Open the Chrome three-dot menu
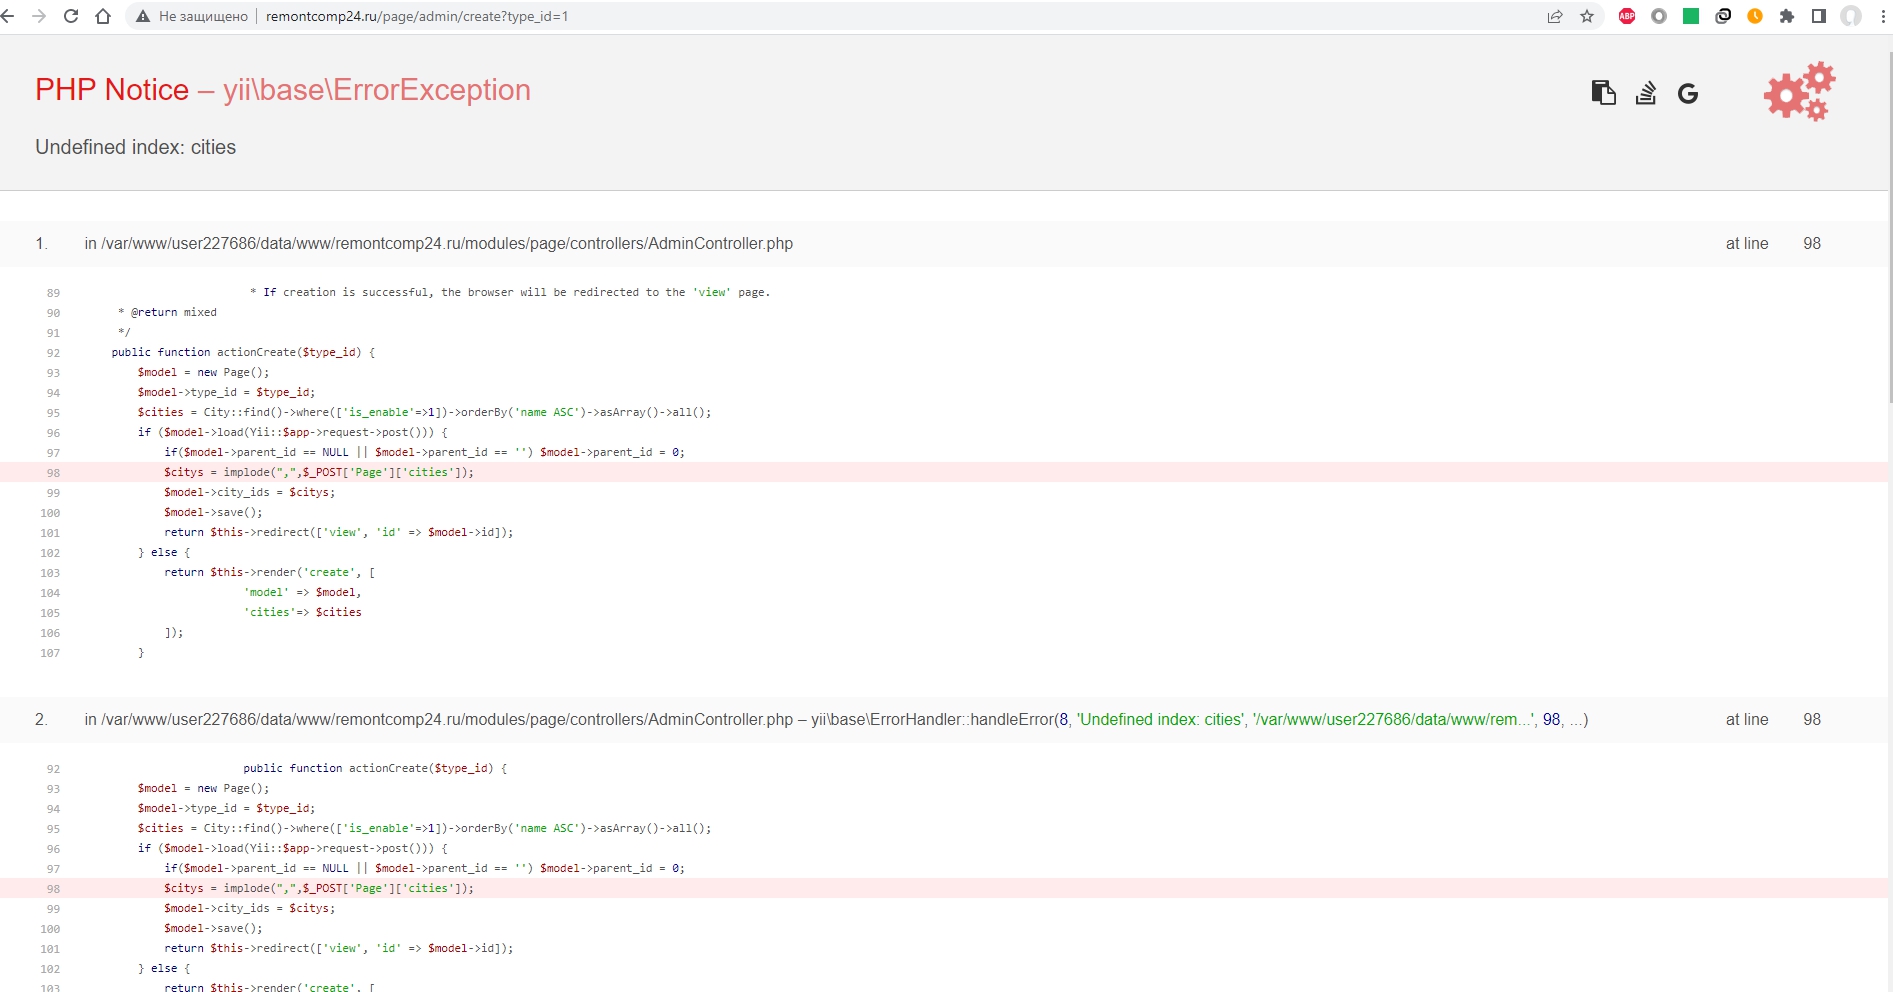 pyautogui.click(x=1882, y=16)
